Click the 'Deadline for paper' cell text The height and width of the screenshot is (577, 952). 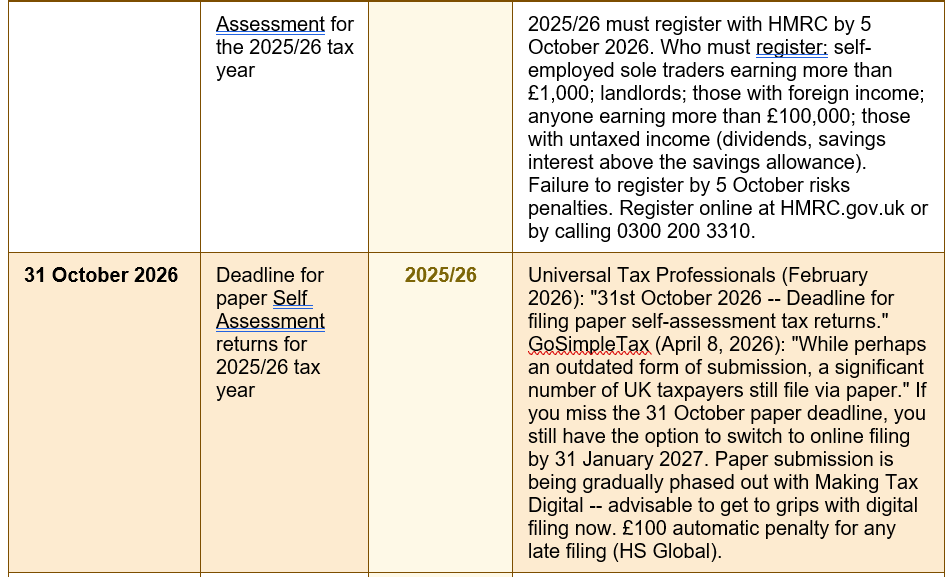tap(270, 287)
